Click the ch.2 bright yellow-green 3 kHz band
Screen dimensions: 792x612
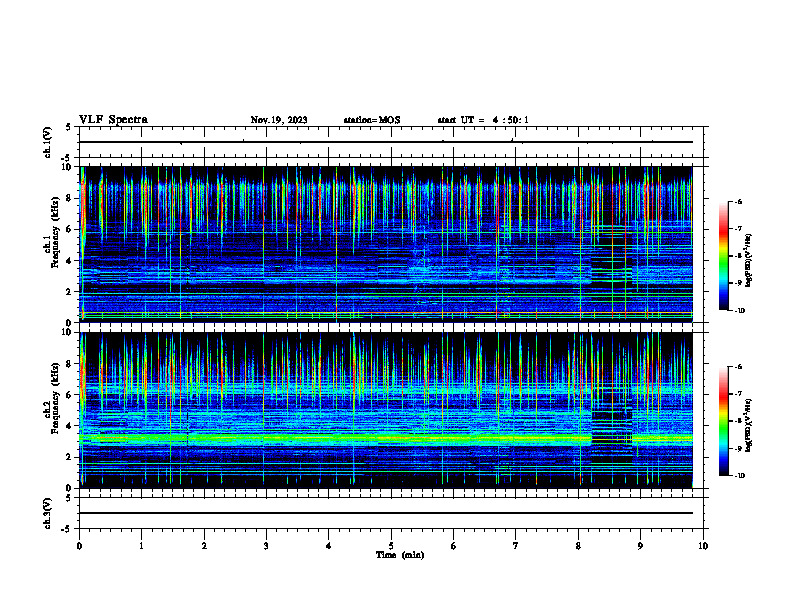(x=386, y=438)
